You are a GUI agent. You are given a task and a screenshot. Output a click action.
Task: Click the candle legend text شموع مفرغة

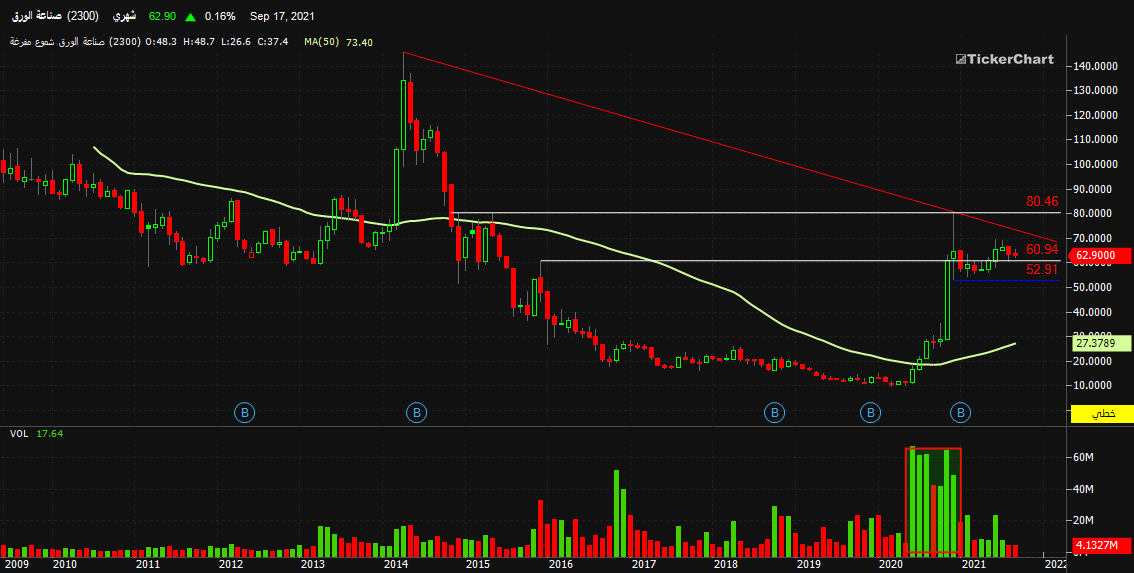click(31, 42)
